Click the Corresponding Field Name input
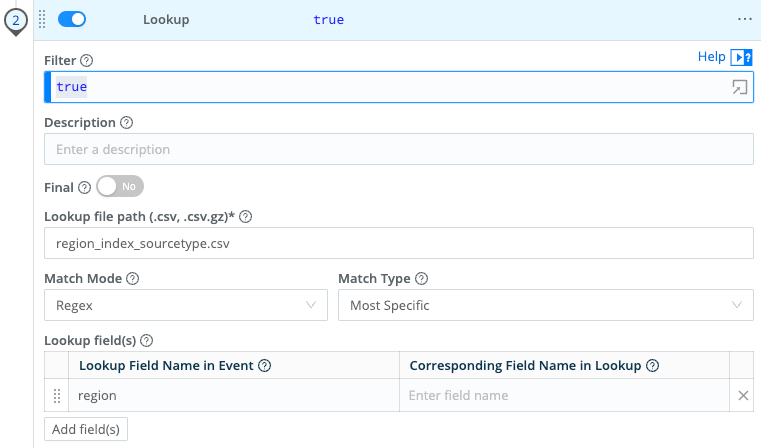This screenshot has height=448, width=761. coord(564,395)
